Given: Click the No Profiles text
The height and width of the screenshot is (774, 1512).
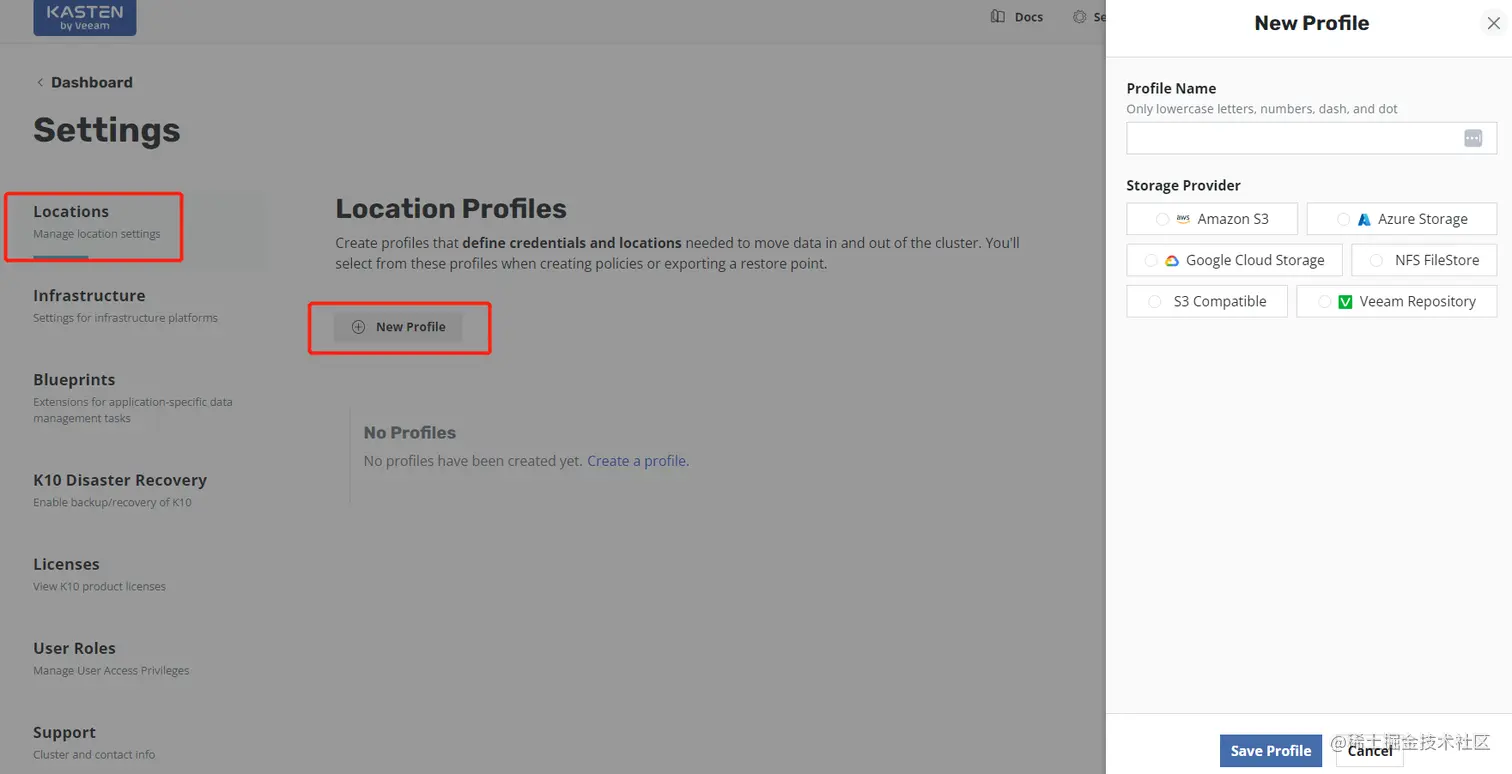Looking at the screenshot, I should pyautogui.click(x=410, y=433).
